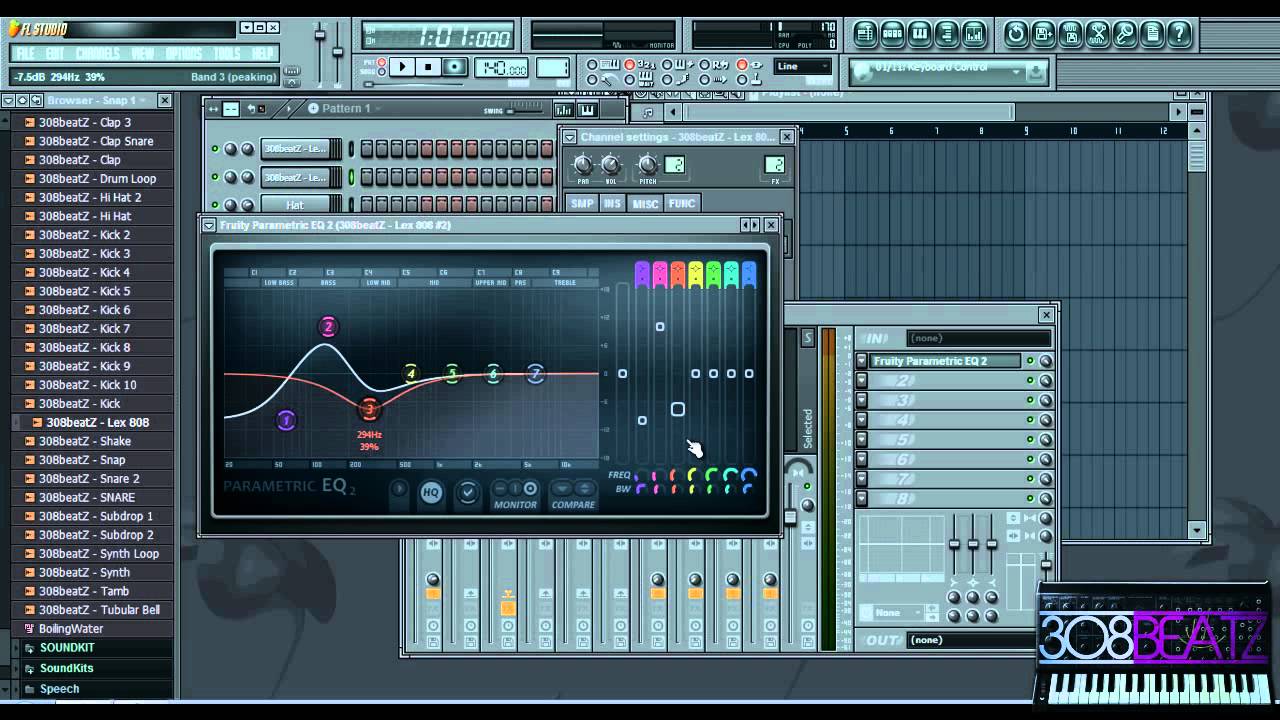Open the playlist view toolbar icon
This screenshot has width=1280, height=720.
[x=866, y=33]
